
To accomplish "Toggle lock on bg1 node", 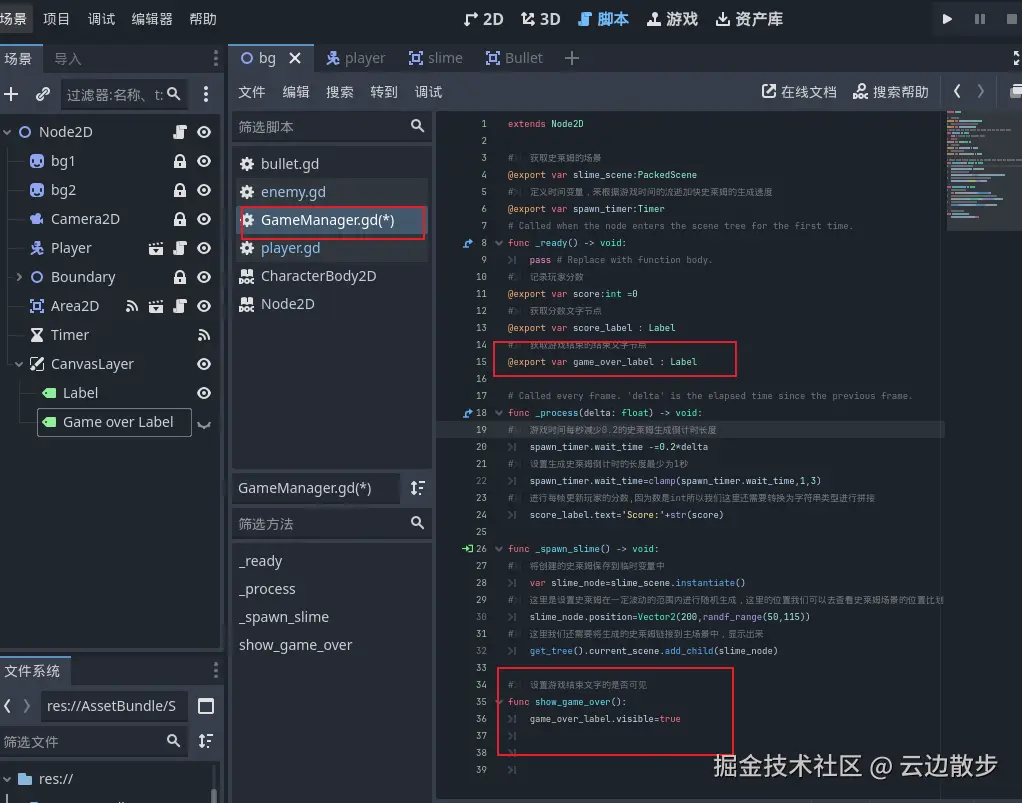I will [179, 161].
